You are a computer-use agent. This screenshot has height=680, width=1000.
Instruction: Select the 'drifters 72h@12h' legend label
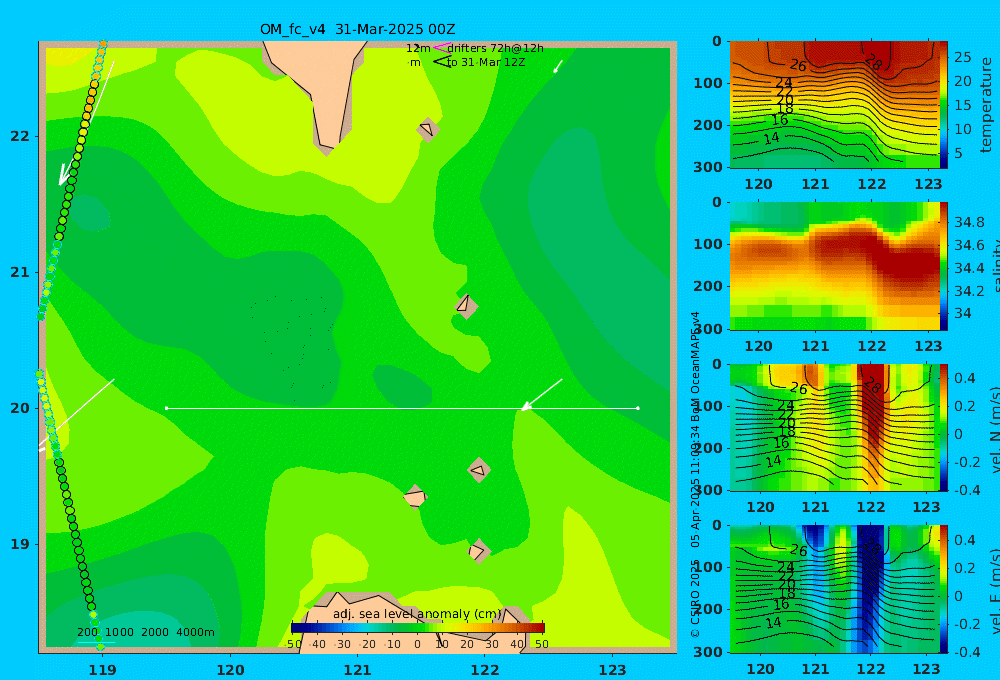click(495, 48)
